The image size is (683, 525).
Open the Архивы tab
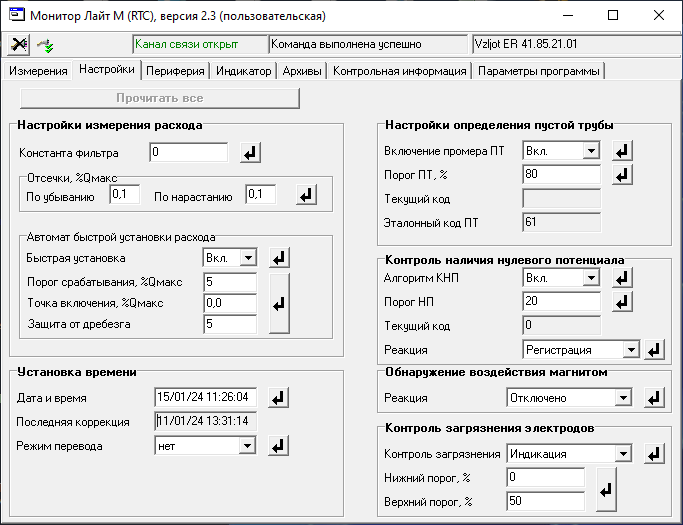302,71
